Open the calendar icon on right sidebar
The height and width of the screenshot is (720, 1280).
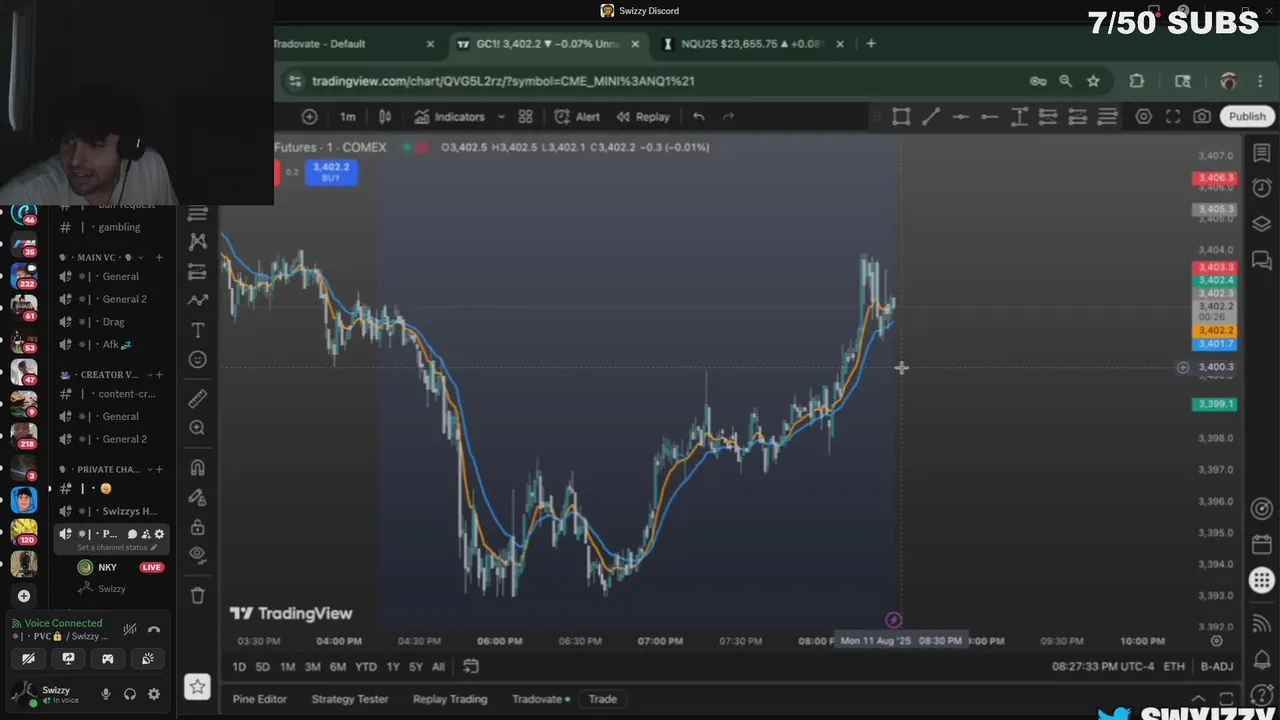(x=1261, y=545)
